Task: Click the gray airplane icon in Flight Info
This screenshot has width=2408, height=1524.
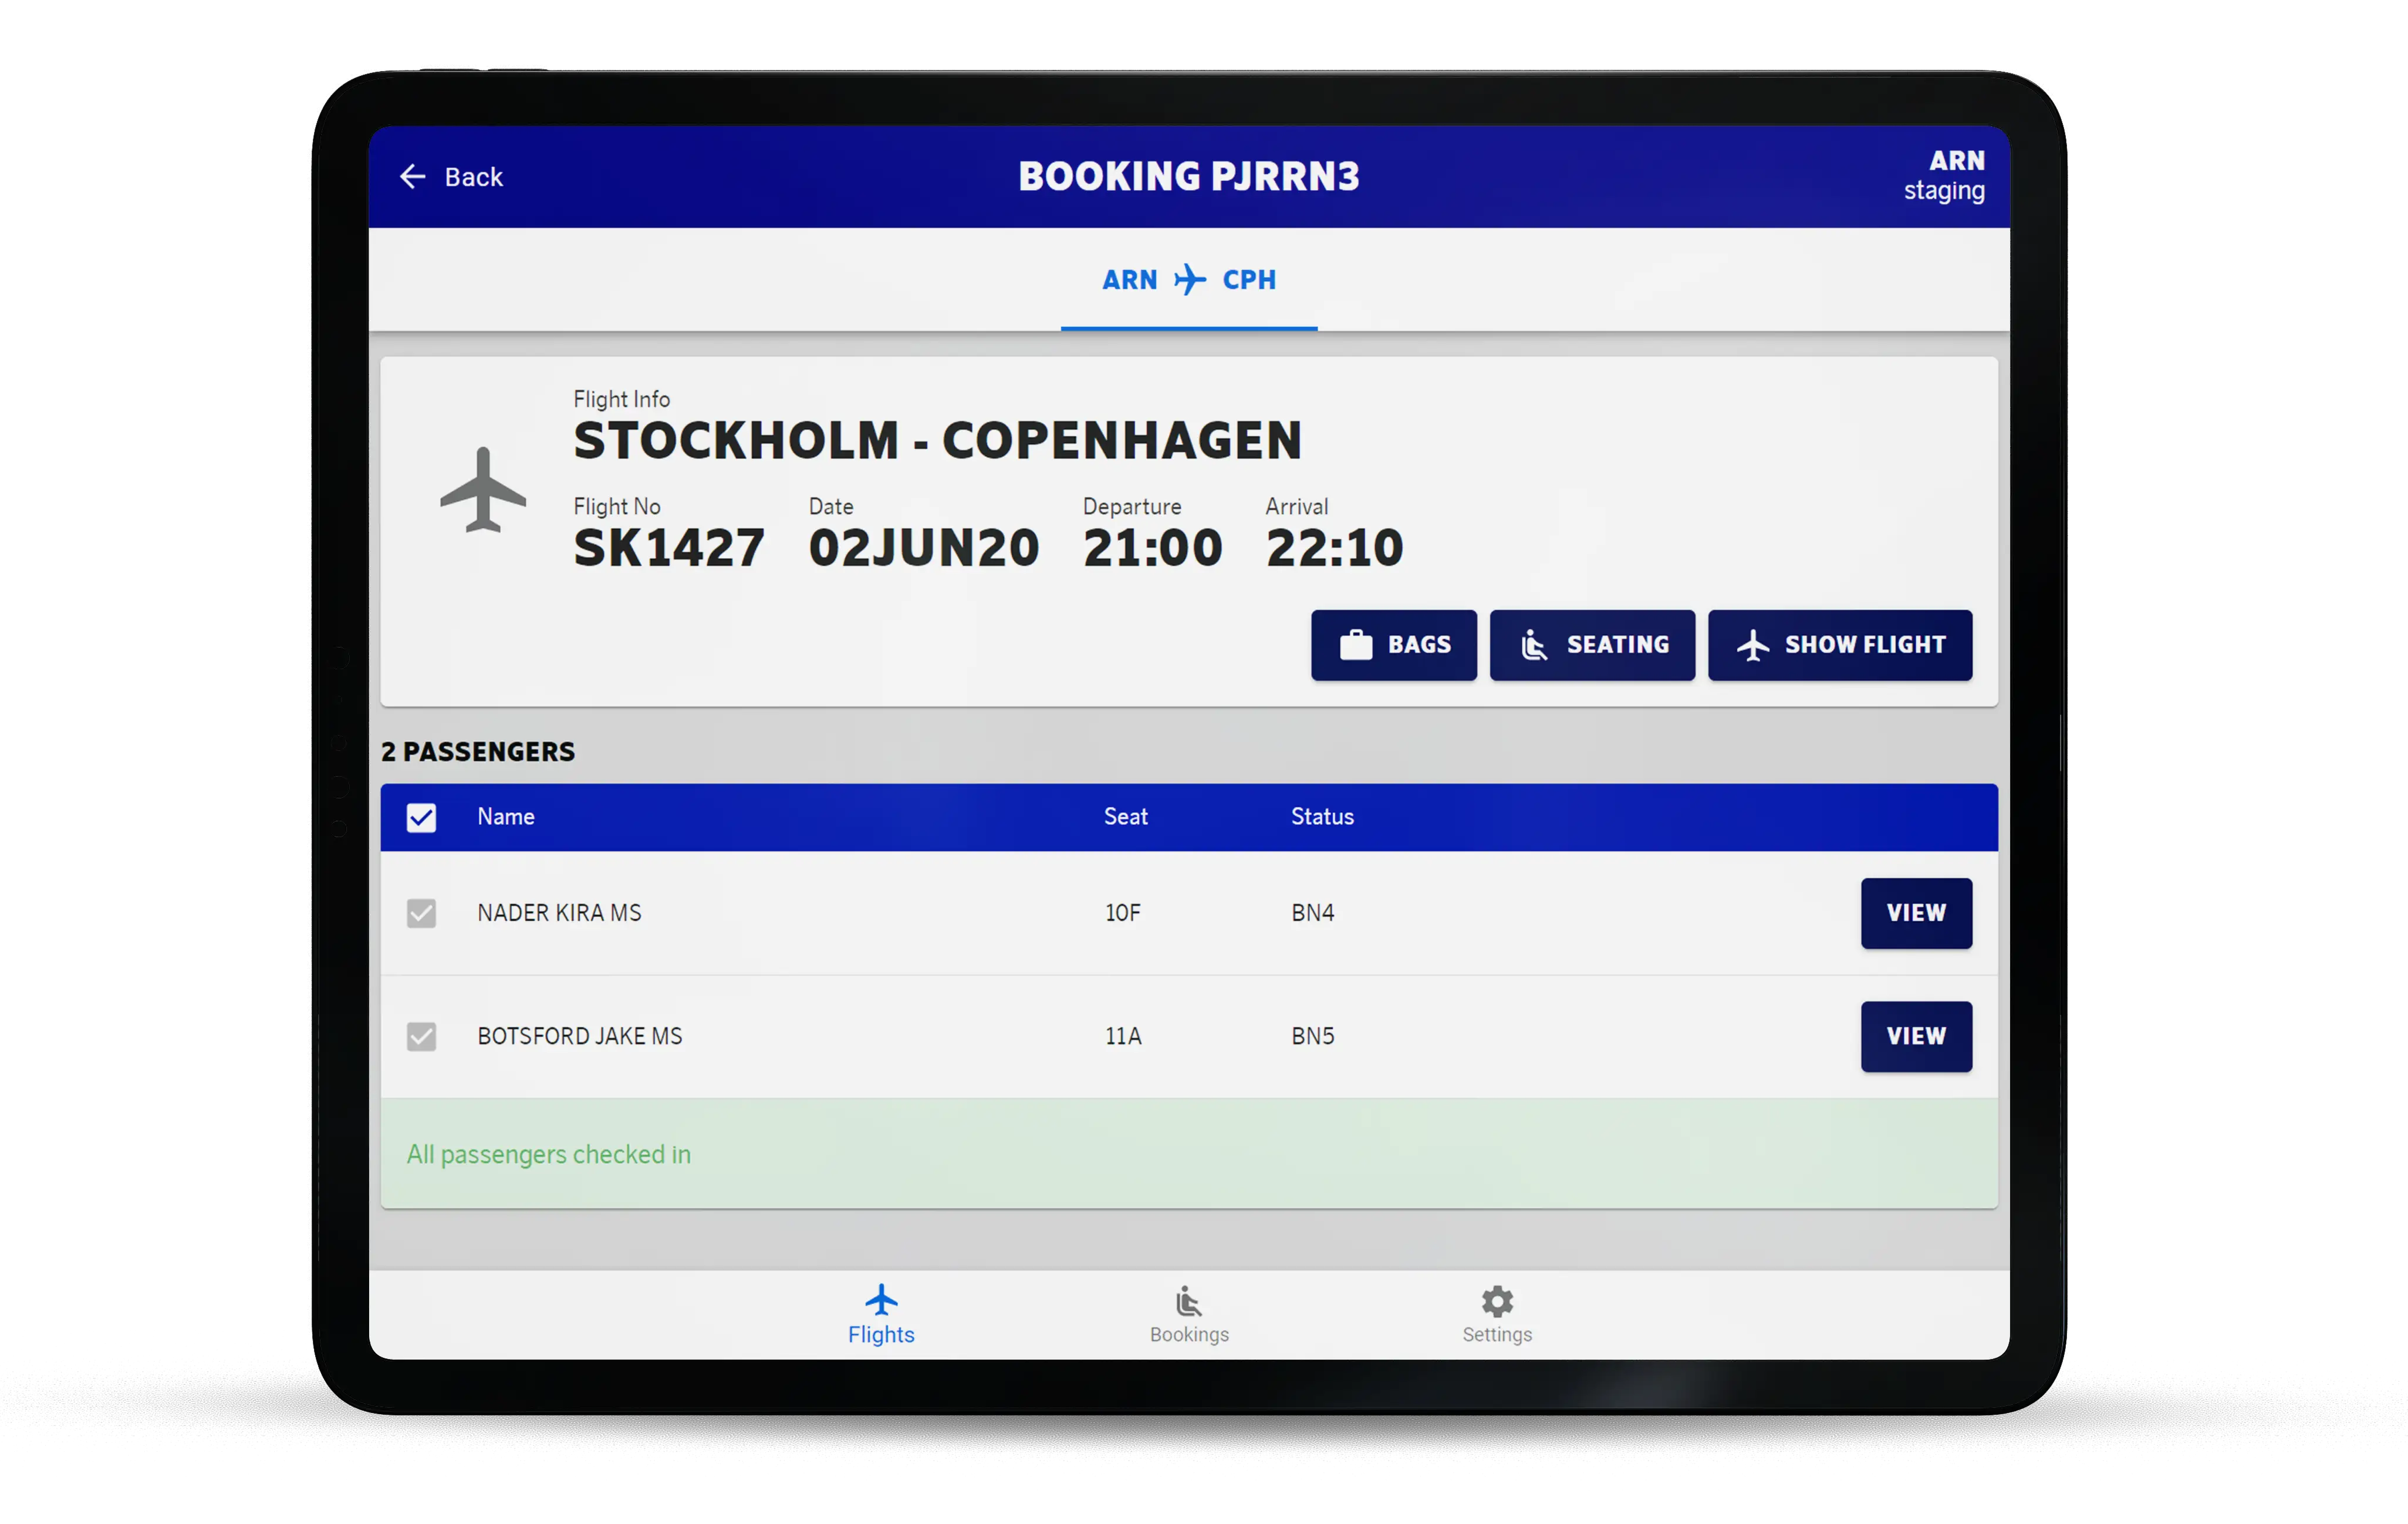Action: (483, 489)
